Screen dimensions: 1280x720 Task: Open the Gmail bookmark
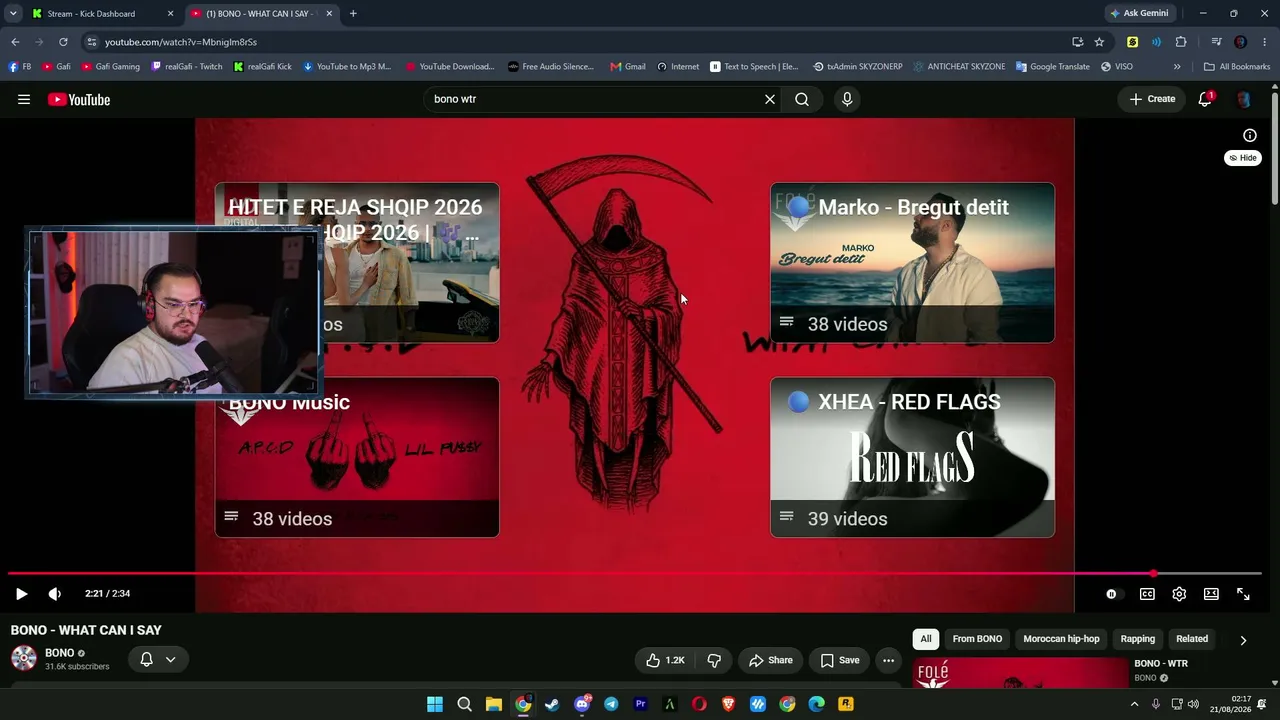pyautogui.click(x=628, y=67)
